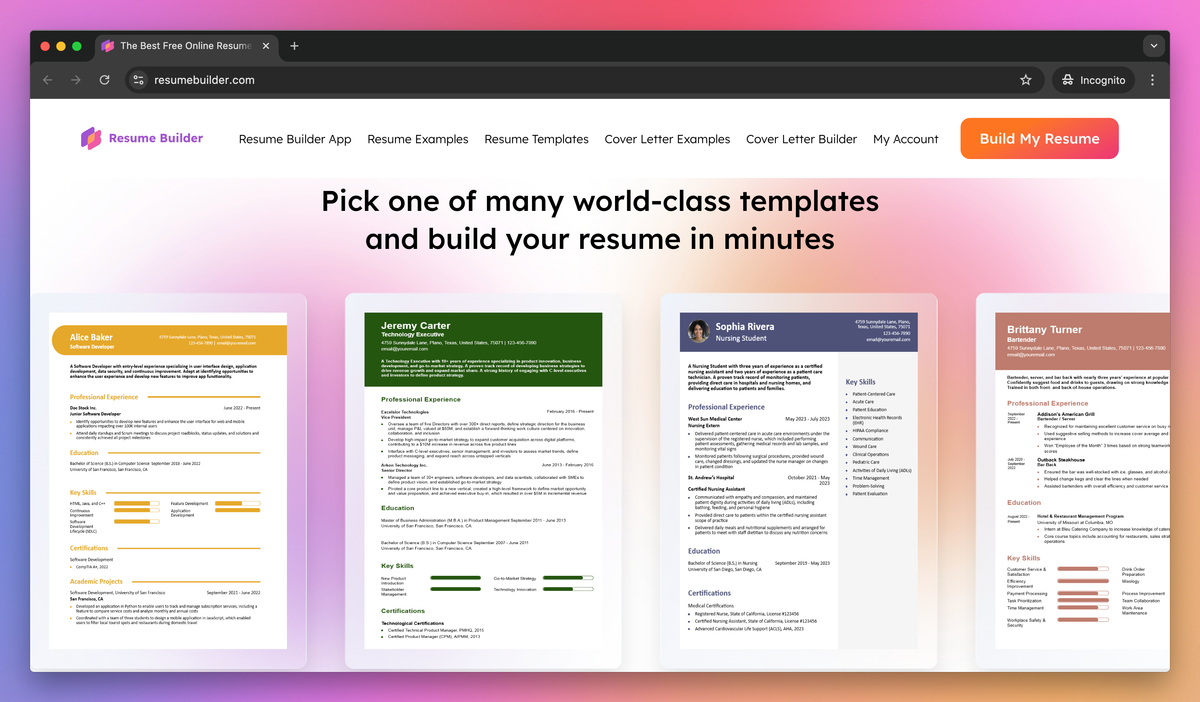Click the 'Pick one of many world-class templates' heading
This screenshot has width=1200, height=702.
600,201
